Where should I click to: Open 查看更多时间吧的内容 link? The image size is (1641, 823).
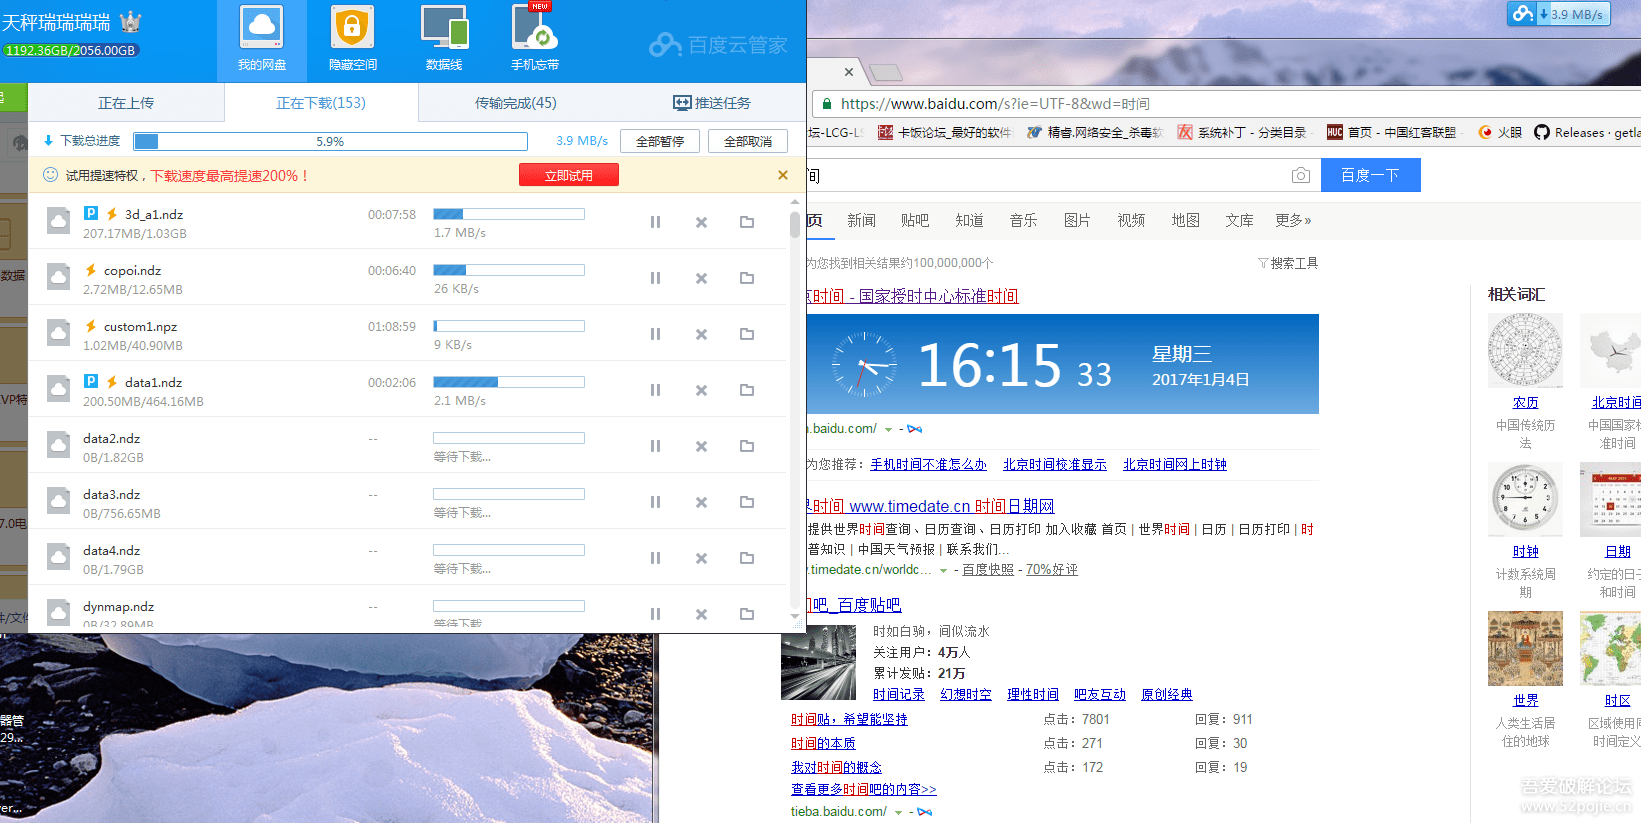coord(864,789)
